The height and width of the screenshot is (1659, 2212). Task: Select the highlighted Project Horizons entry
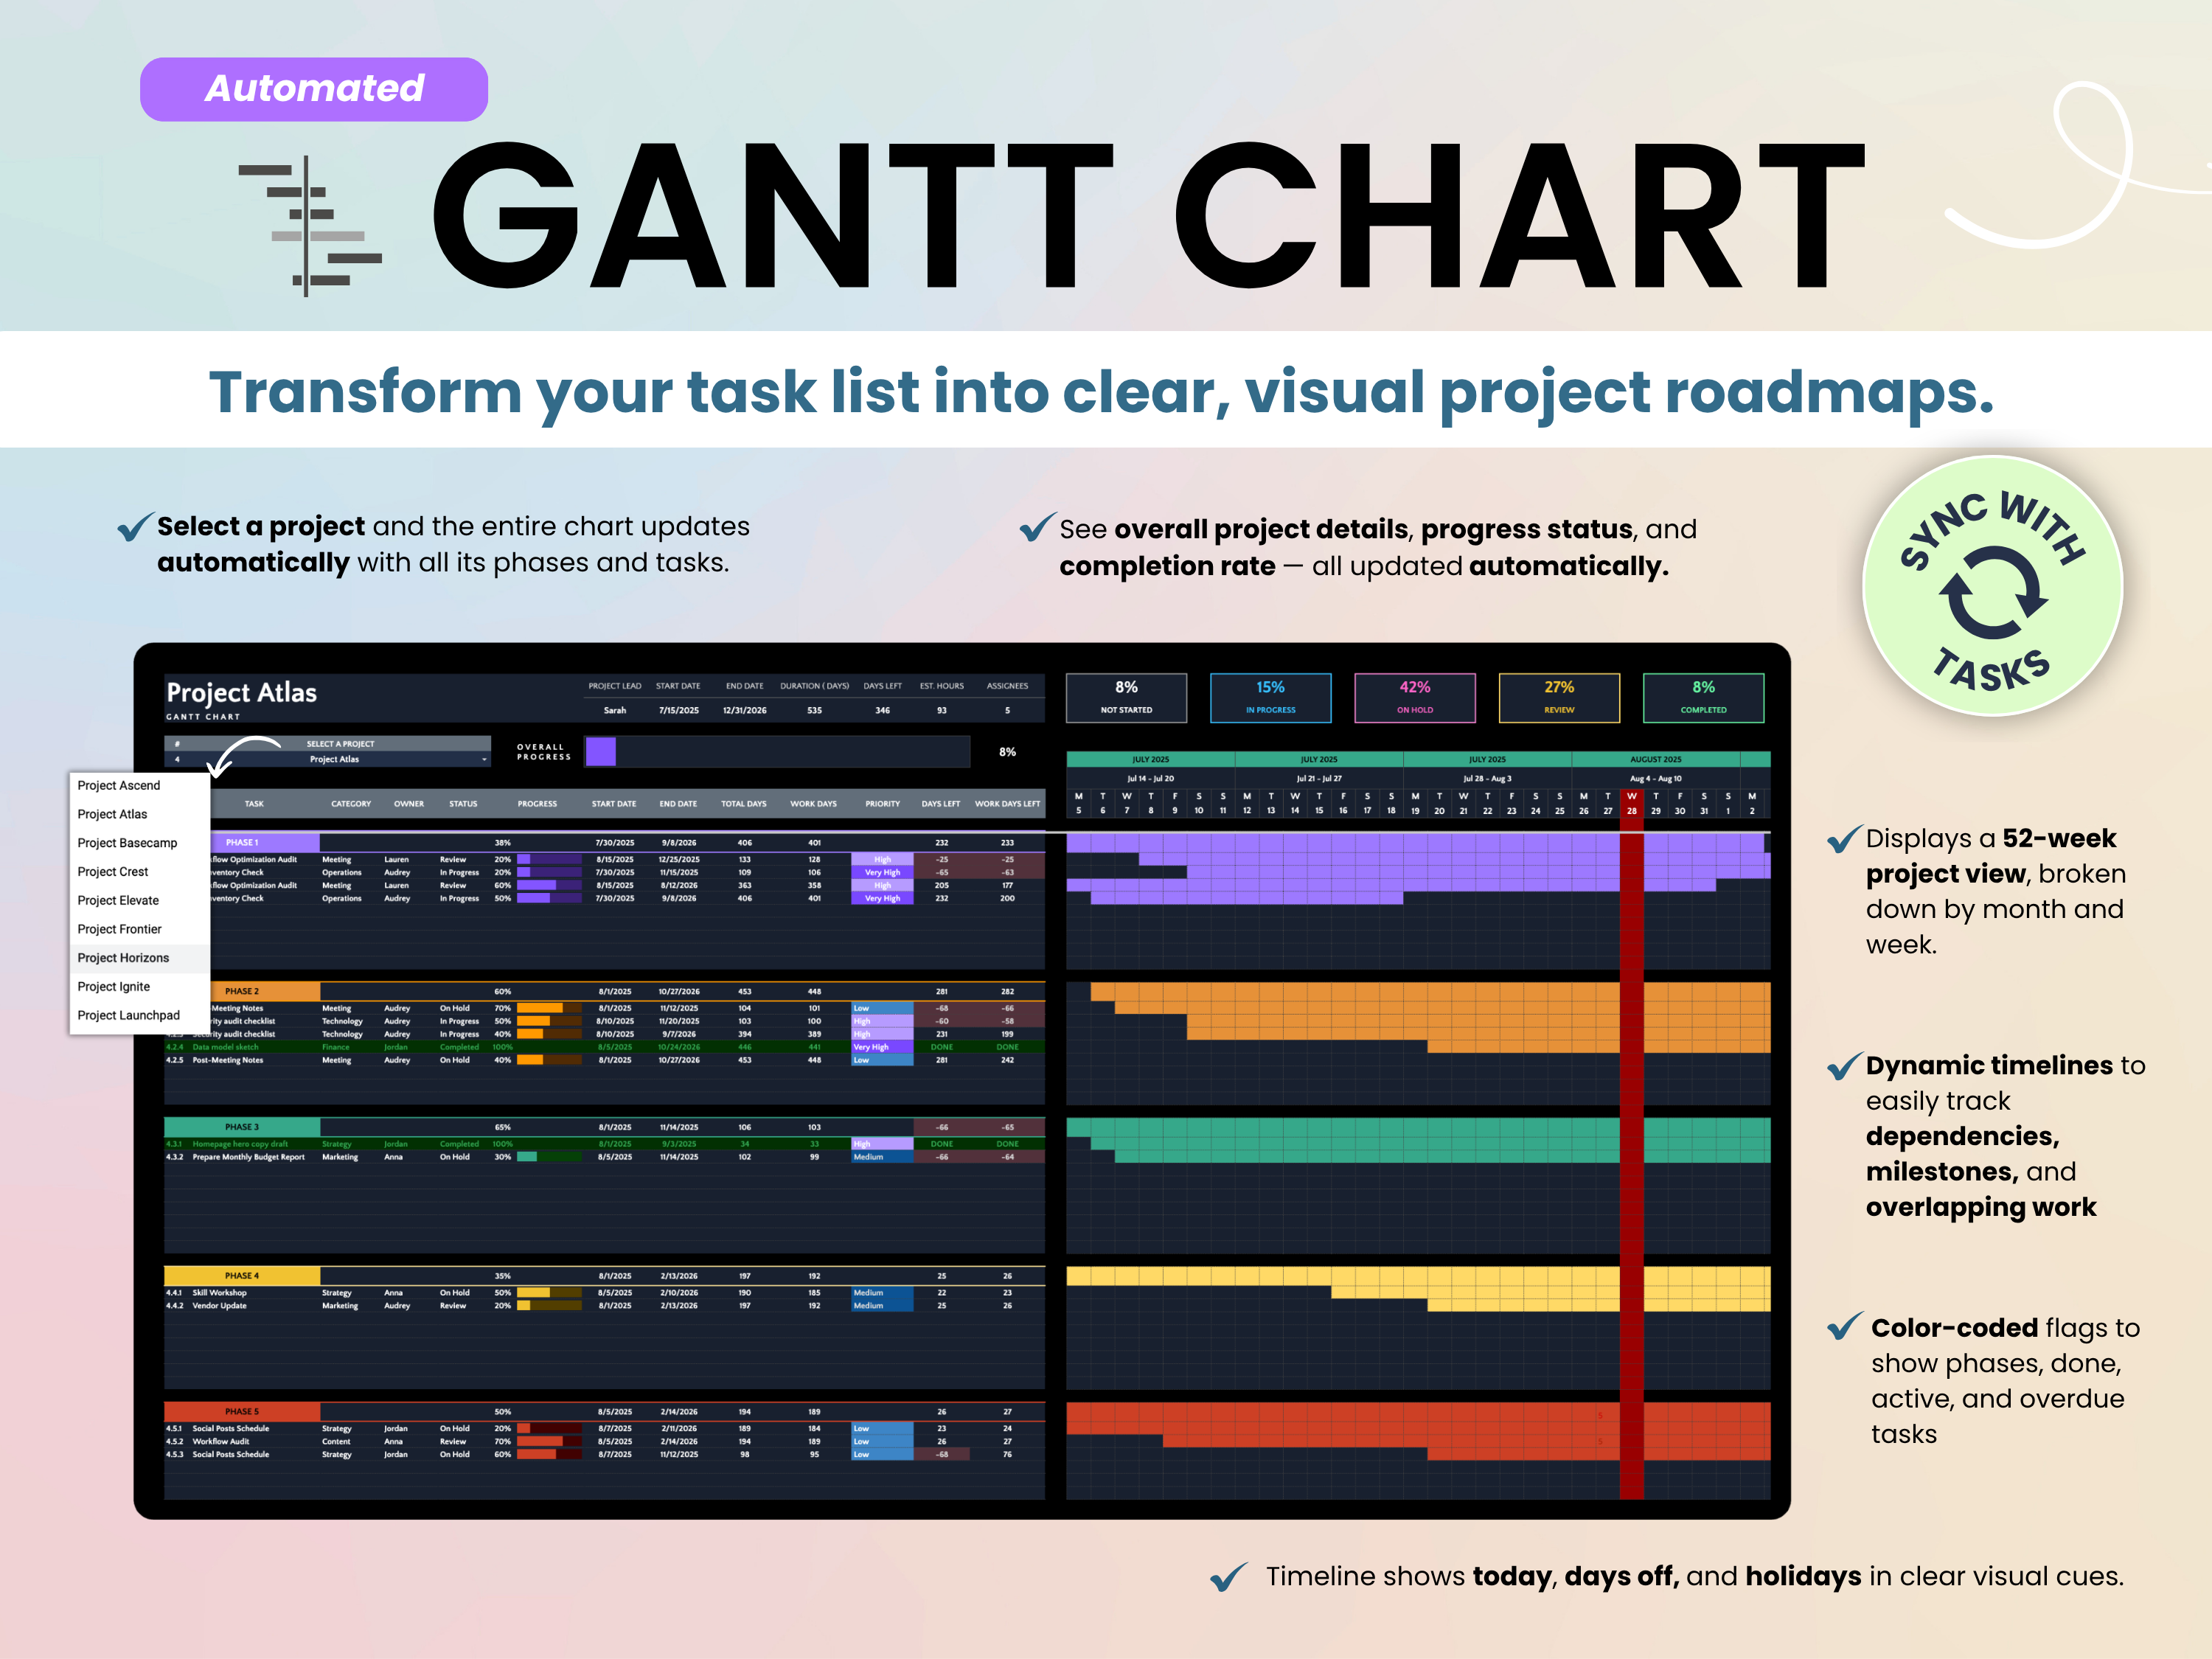(139, 958)
